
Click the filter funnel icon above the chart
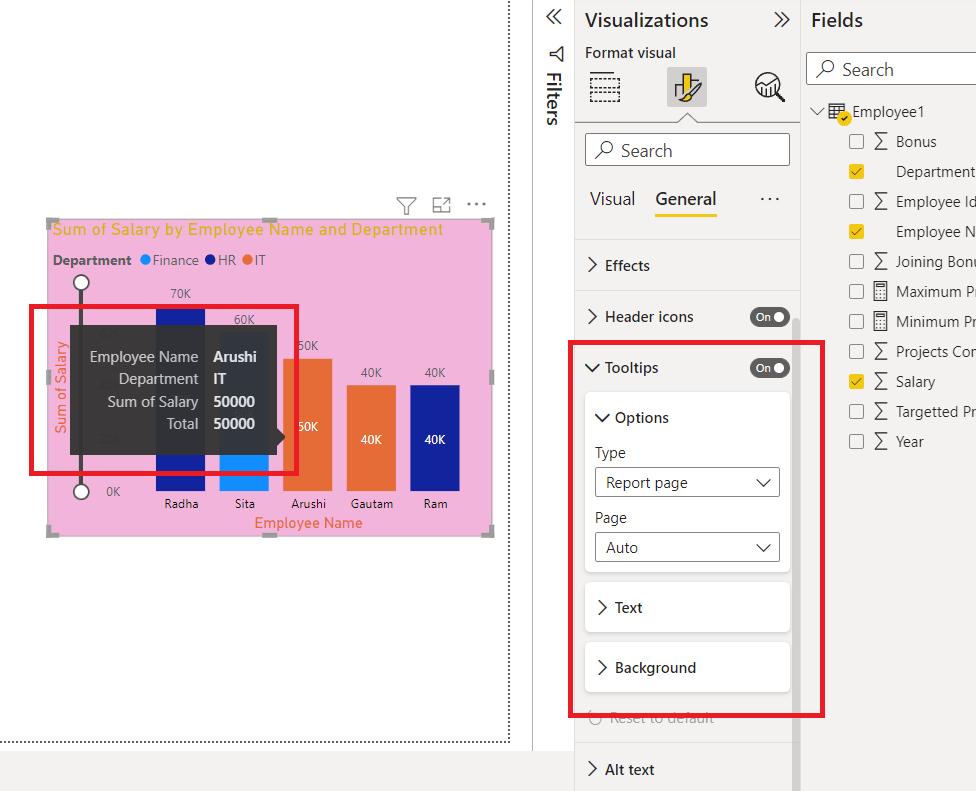pyautogui.click(x=406, y=205)
